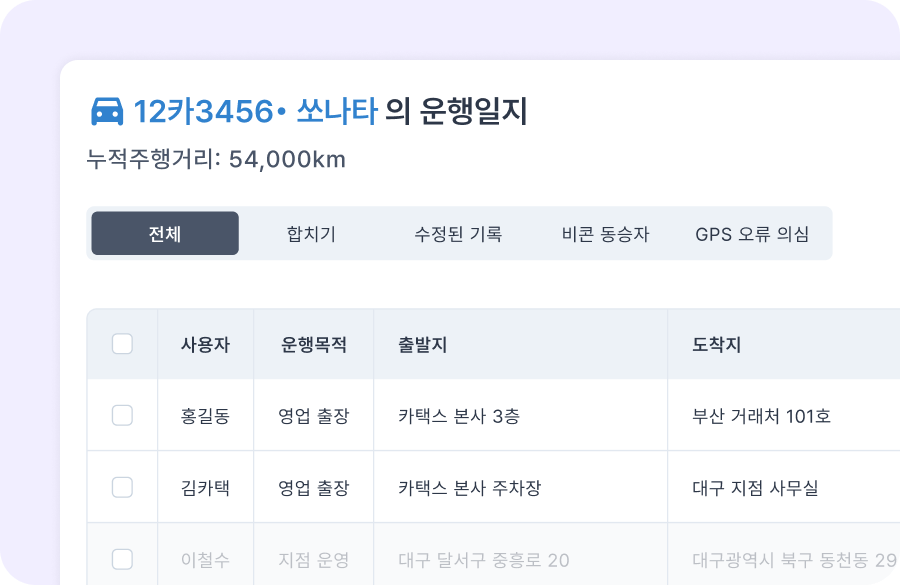The height and width of the screenshot is (585, 900).
Task: Toggle the select-all checkbox in table header
Action: click(122, 344)
